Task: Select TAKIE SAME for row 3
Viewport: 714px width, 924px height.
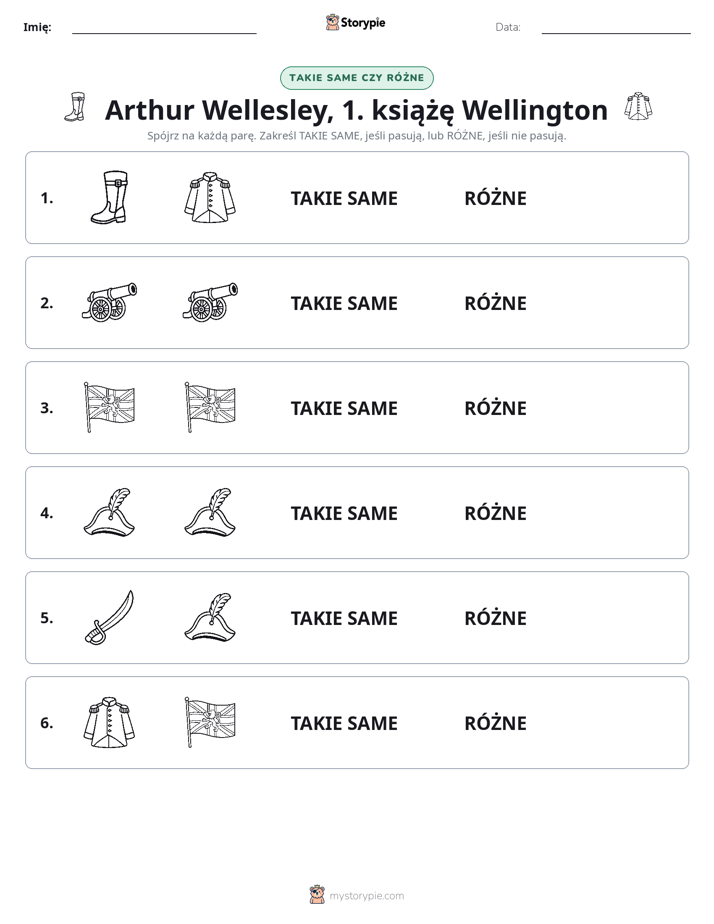Action: coord(344,408)
